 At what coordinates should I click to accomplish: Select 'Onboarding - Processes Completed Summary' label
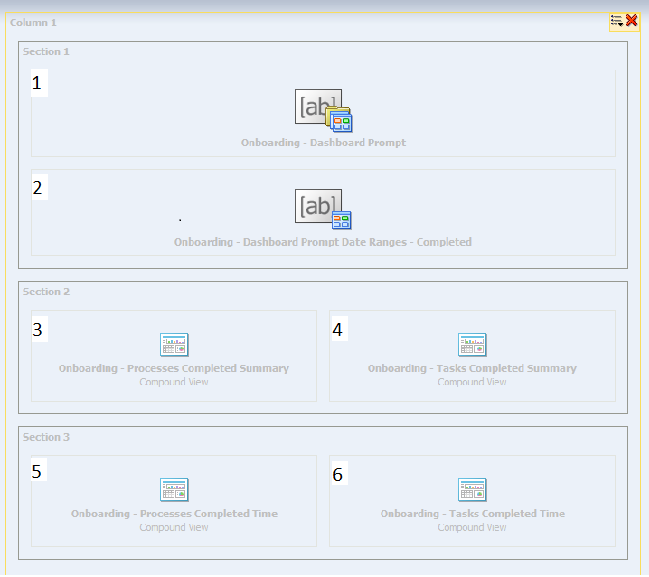174,368
